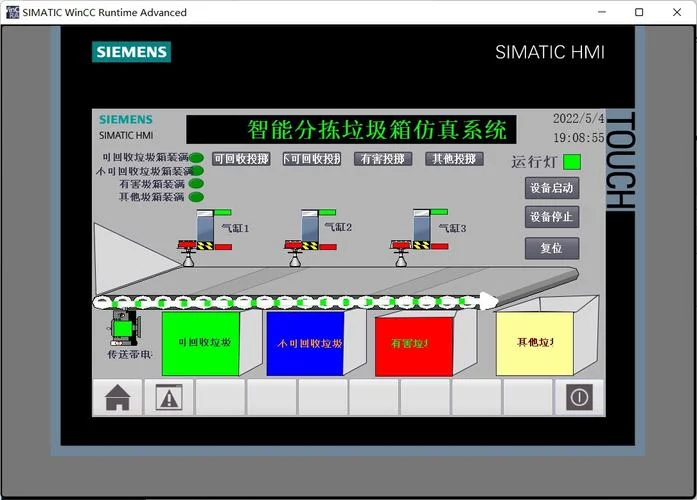Click the yellow 其他垃圾 bin
This screenshot has height=500, width=697.
[535, 344]
